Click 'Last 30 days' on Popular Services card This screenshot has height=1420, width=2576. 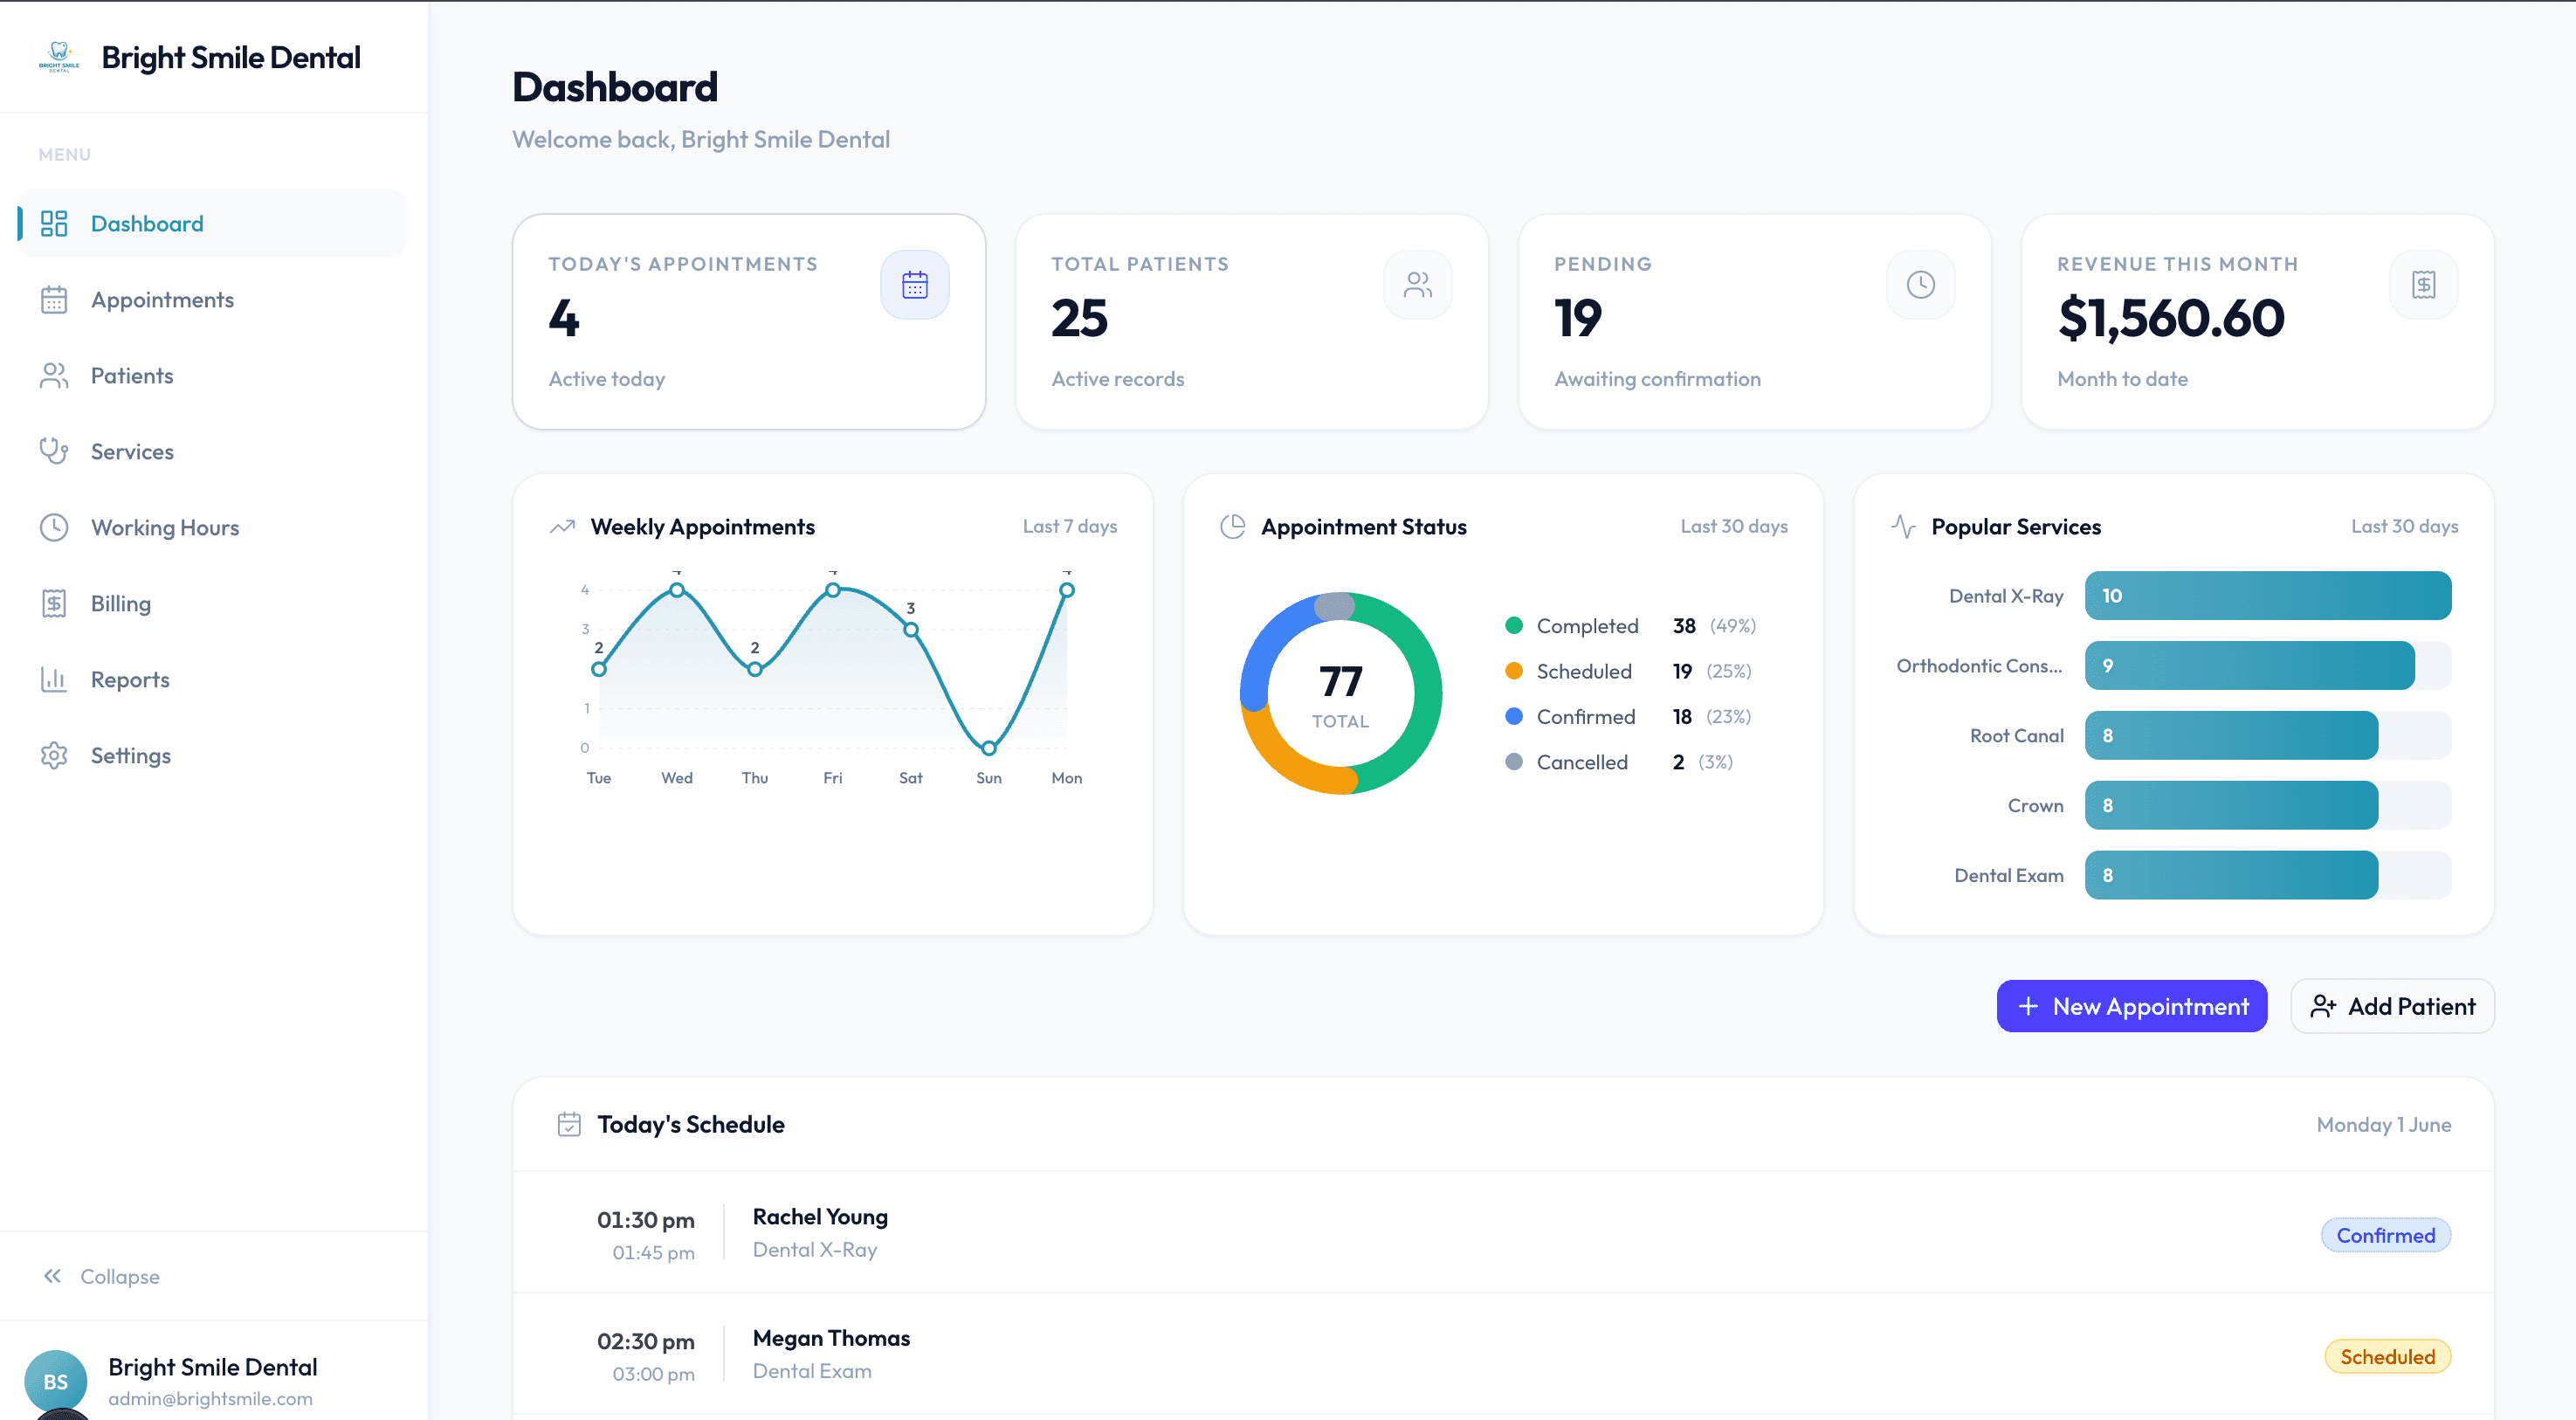2405,526
